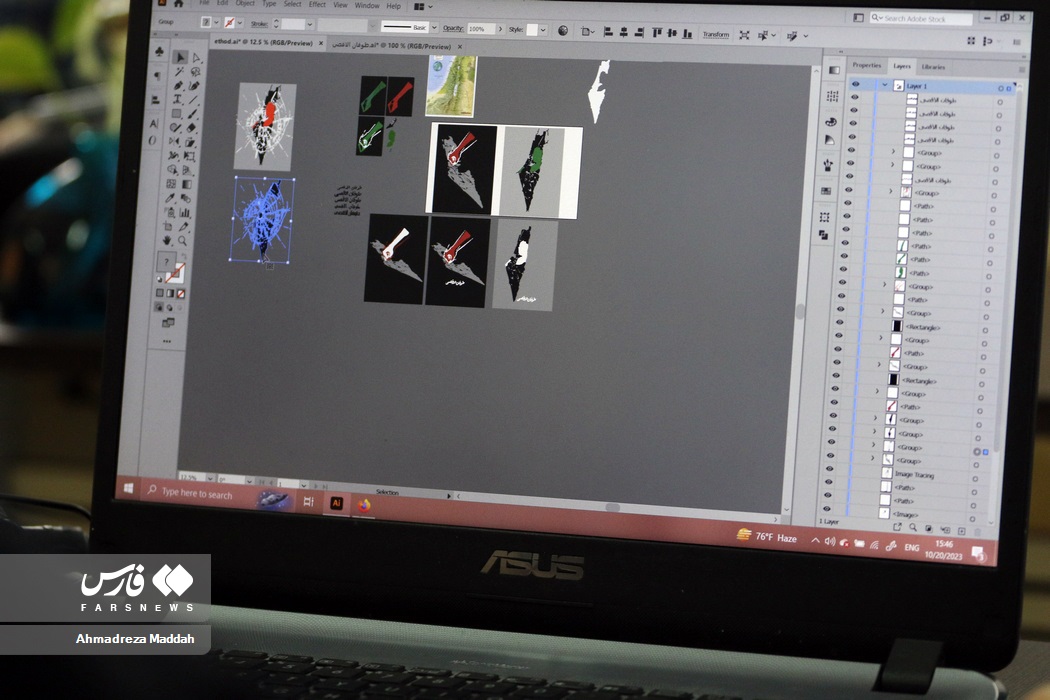This screenshot has height=700, width=1050.
Task: Open the Pathfinder panel icon in dock
Action: point(823,235)
